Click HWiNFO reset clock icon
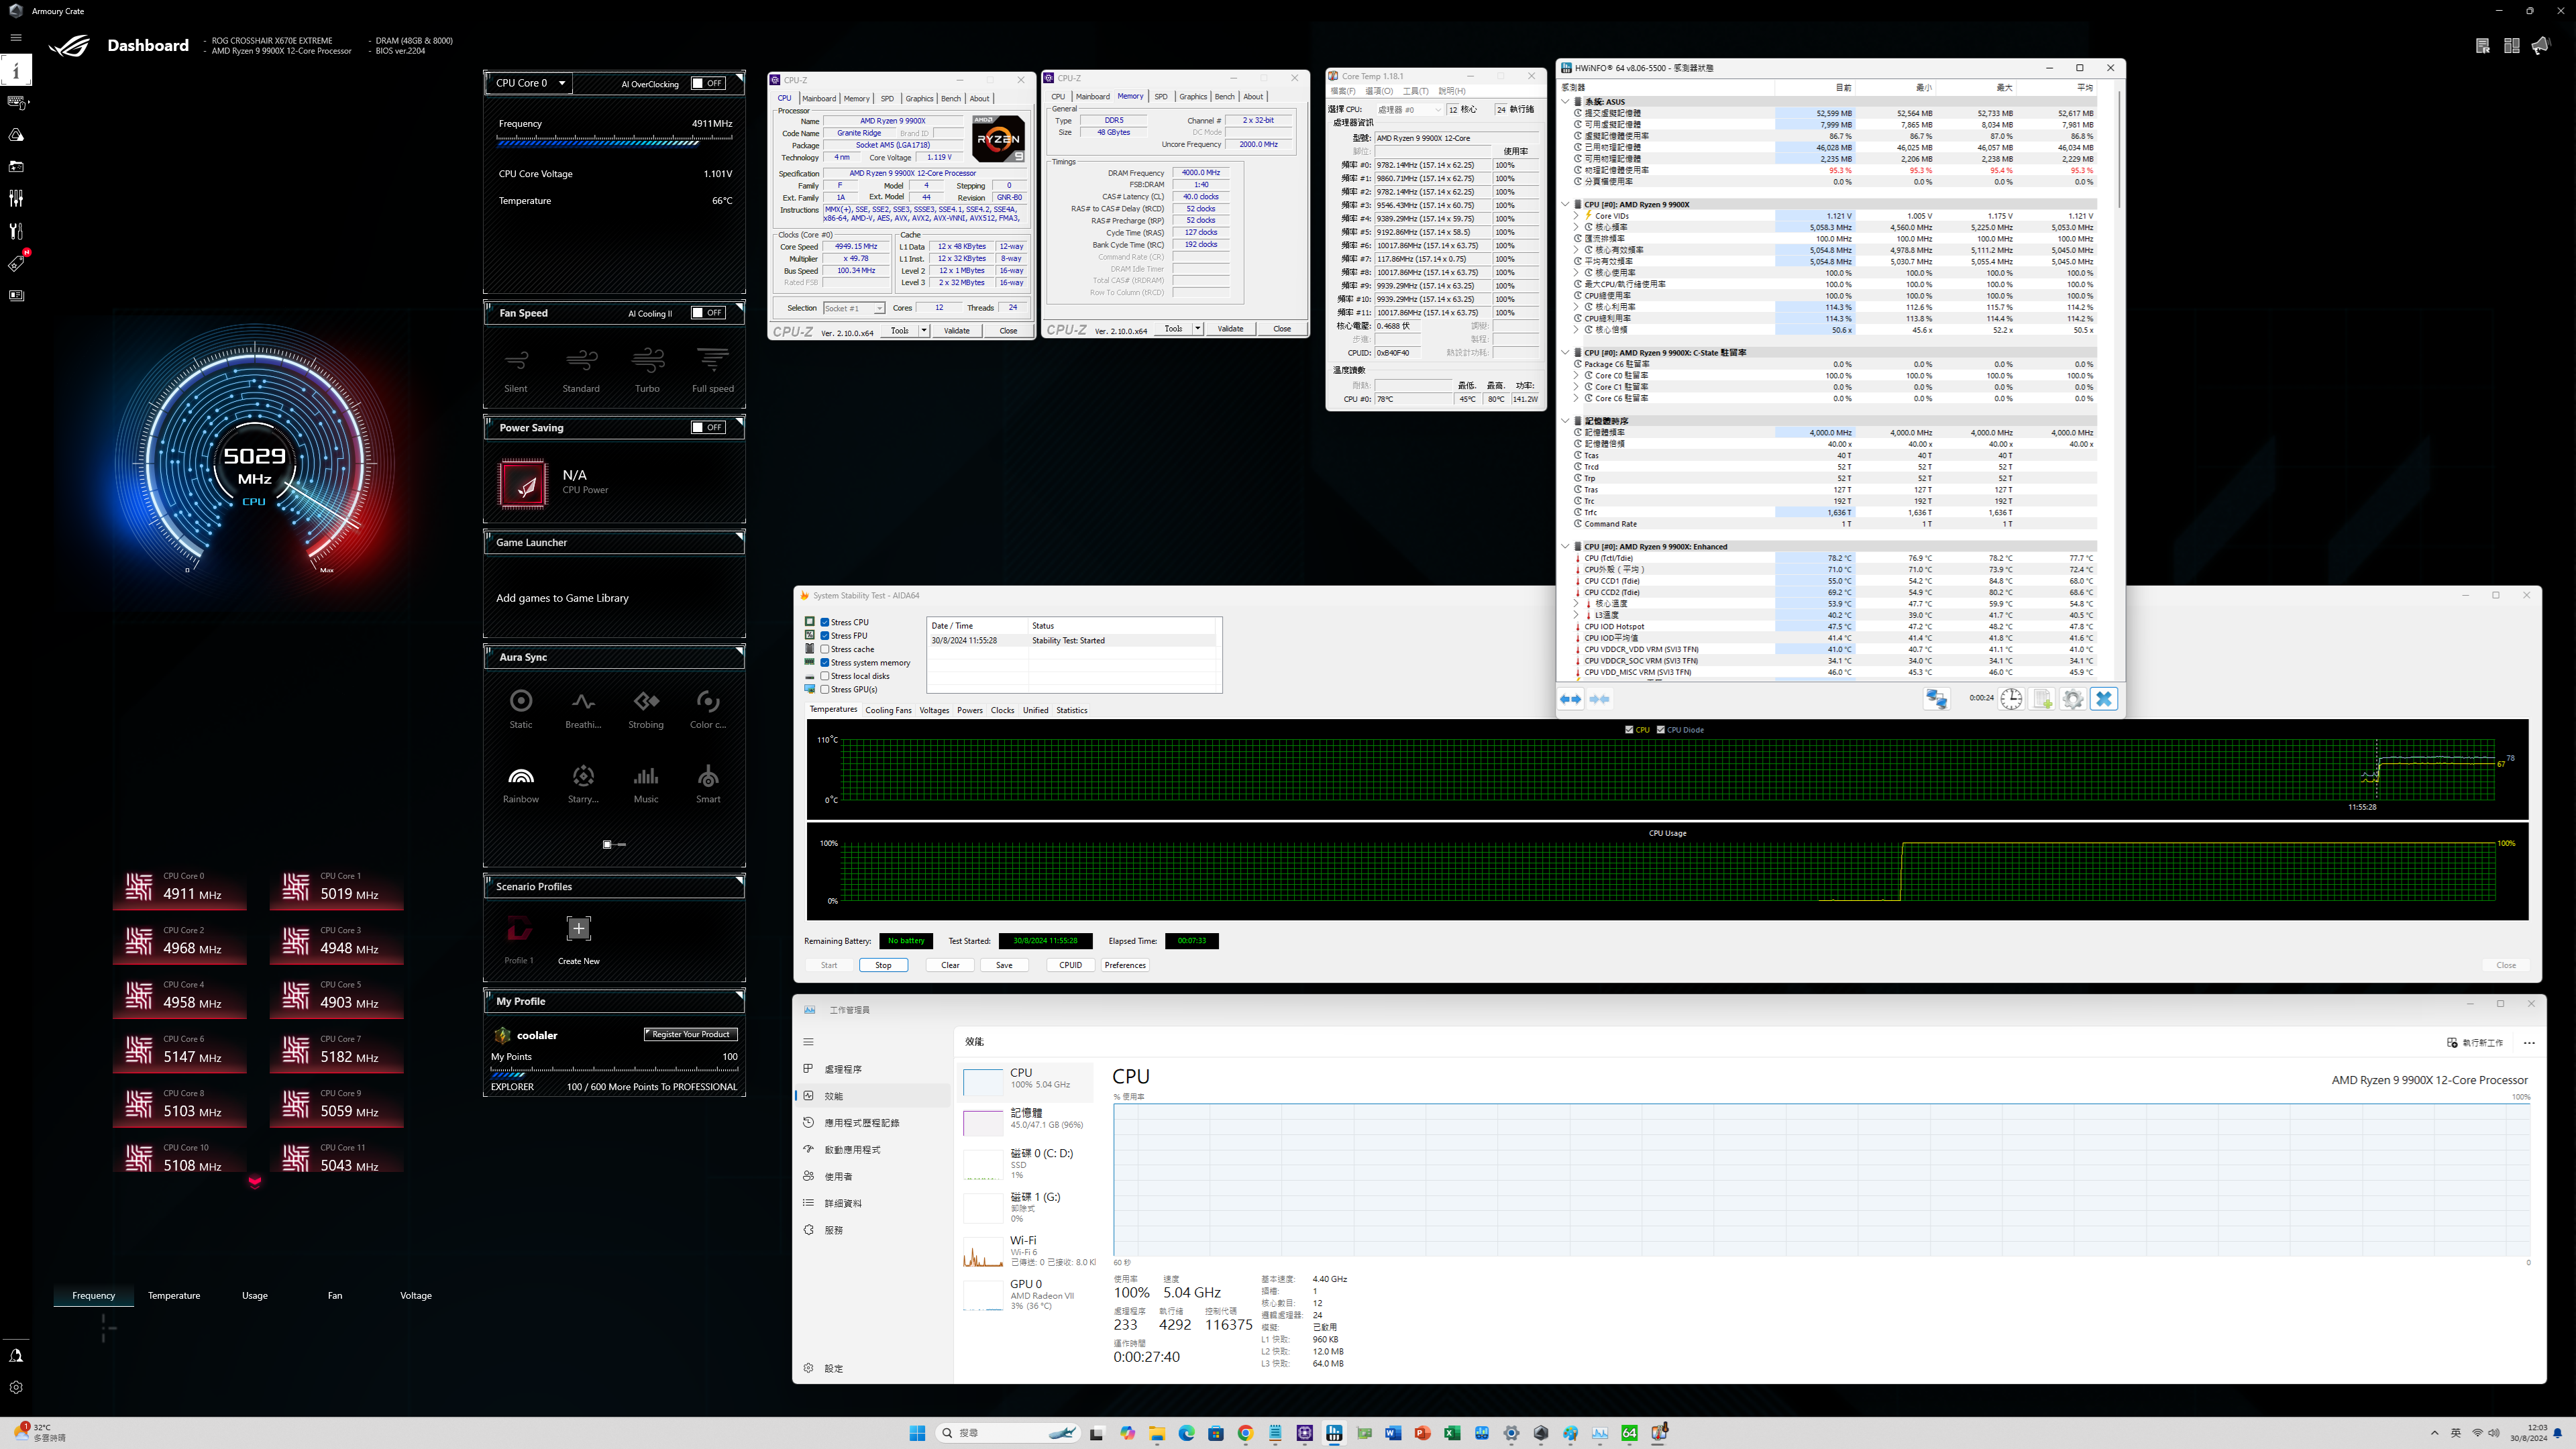Viewport: 2576px width, 1449px height. click(2011, 699)
